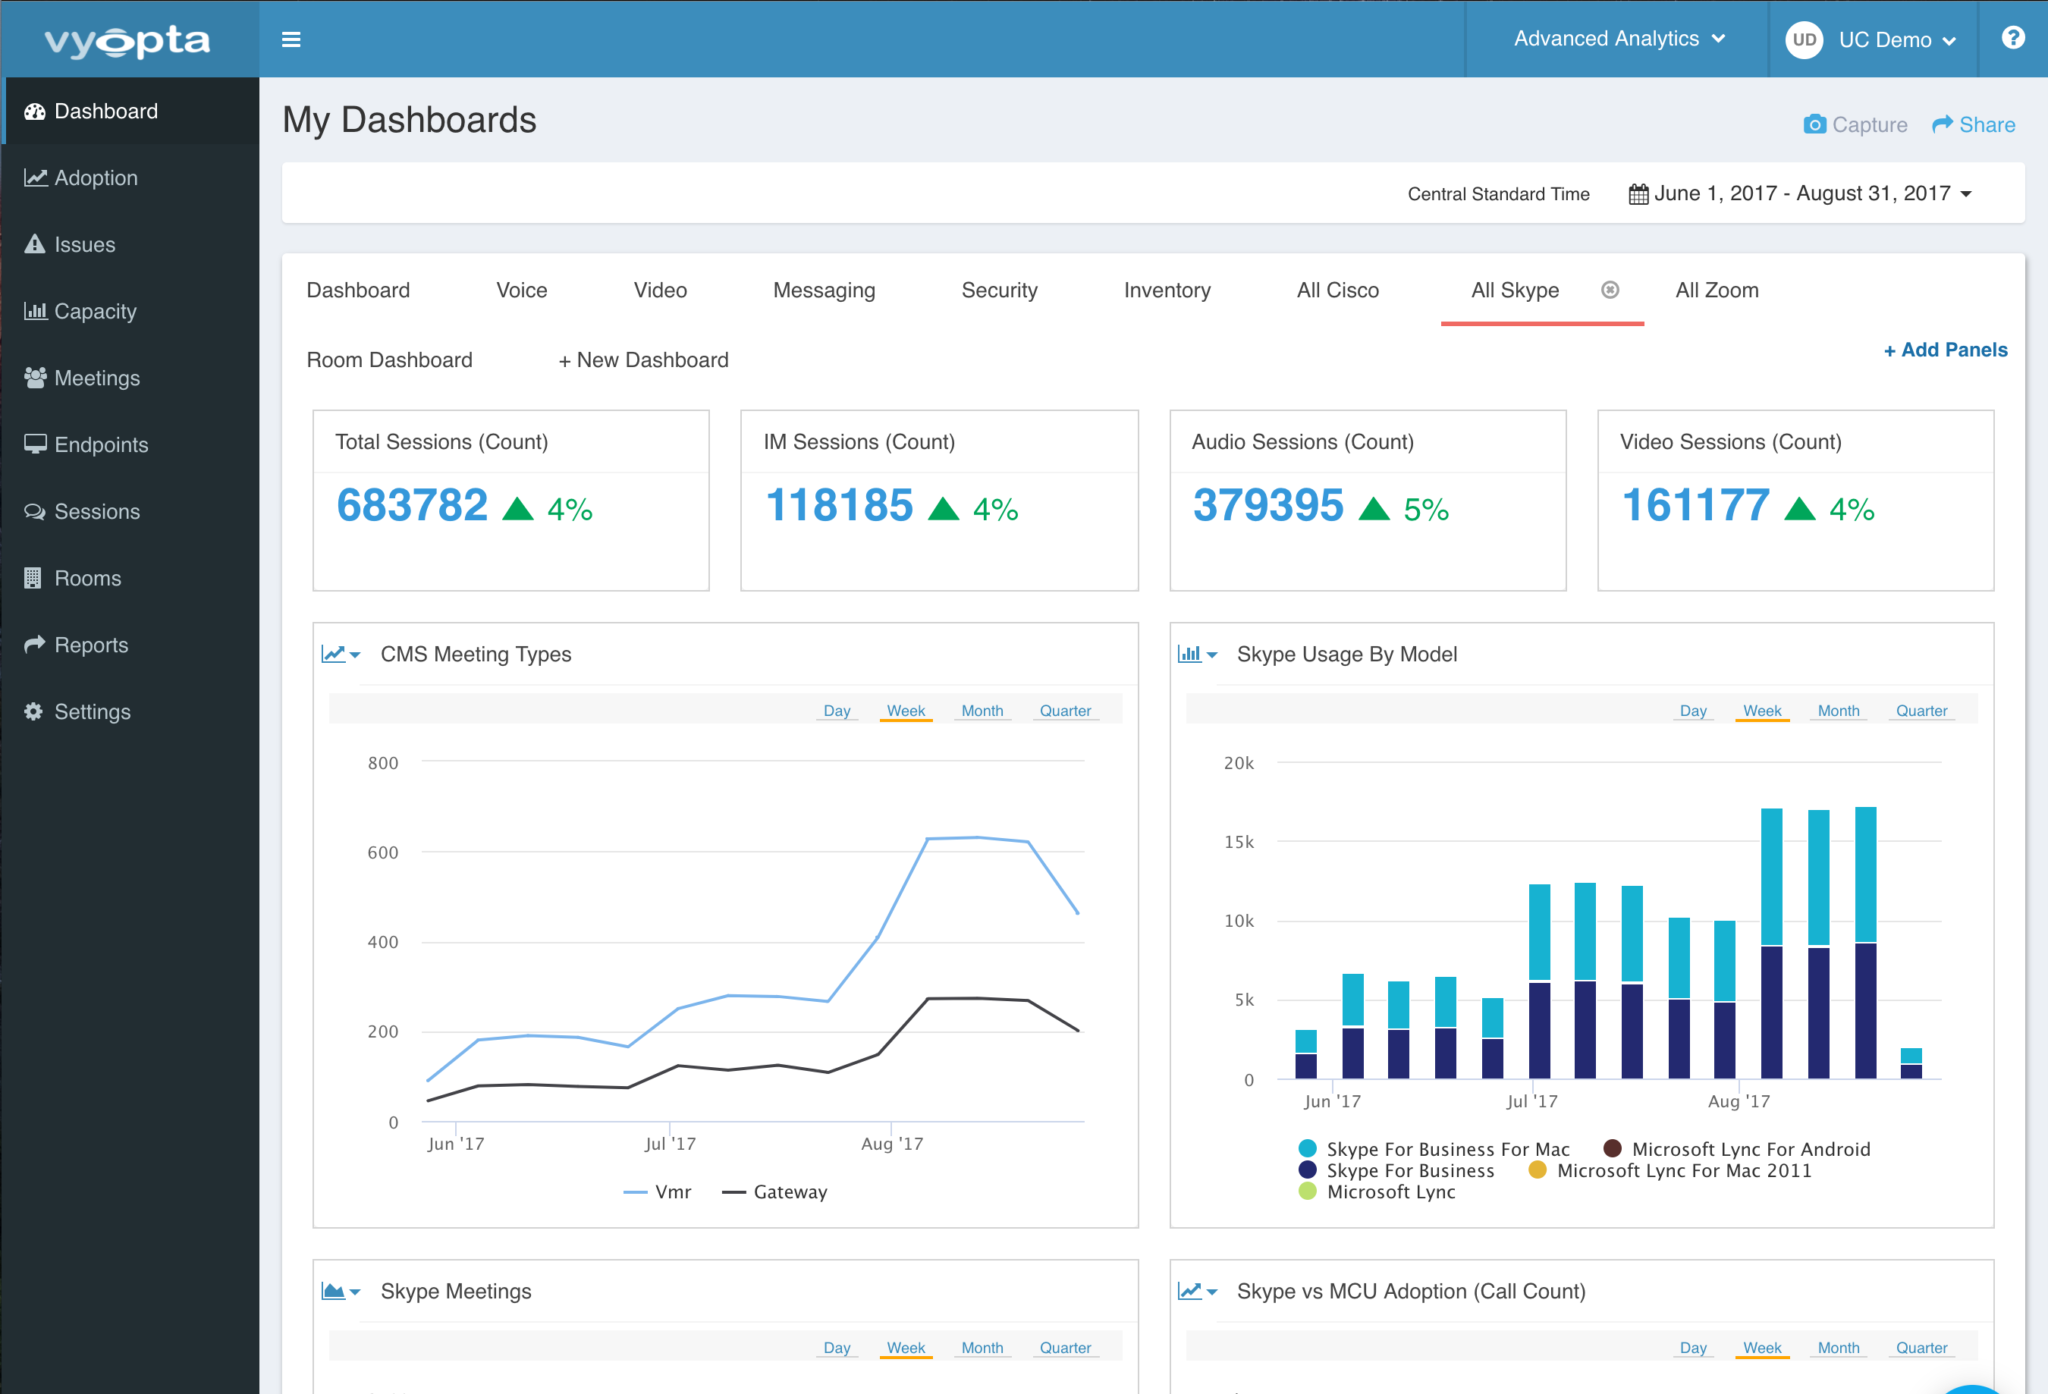Select Month granularity in Skype Usage By Model
2048x1394 pixels.
(x=1838, y=711)
